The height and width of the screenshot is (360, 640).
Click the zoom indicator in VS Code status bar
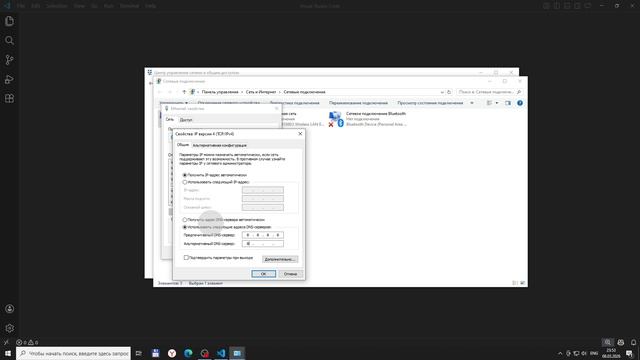point(607,342)
